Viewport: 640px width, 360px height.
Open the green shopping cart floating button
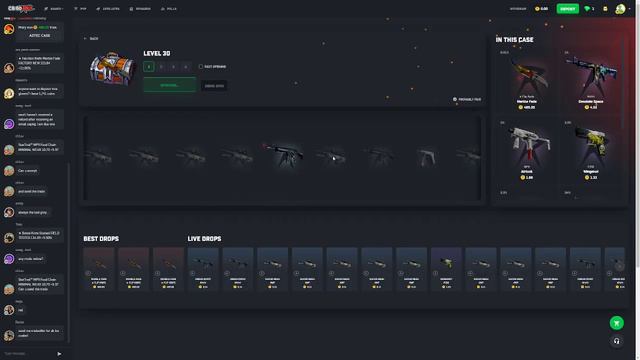pyautogui.click(x=617, y=323)
